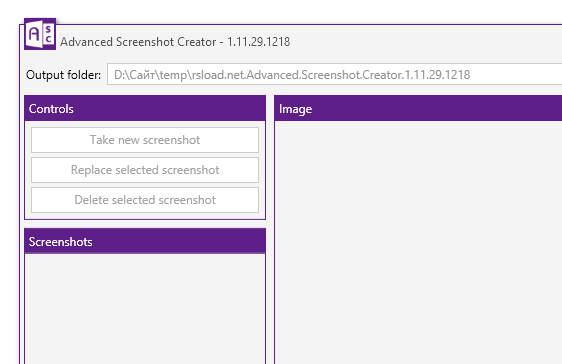
Task: Click the Take new screenshot button
Action: pyautogui.click(x=145, y=140)
